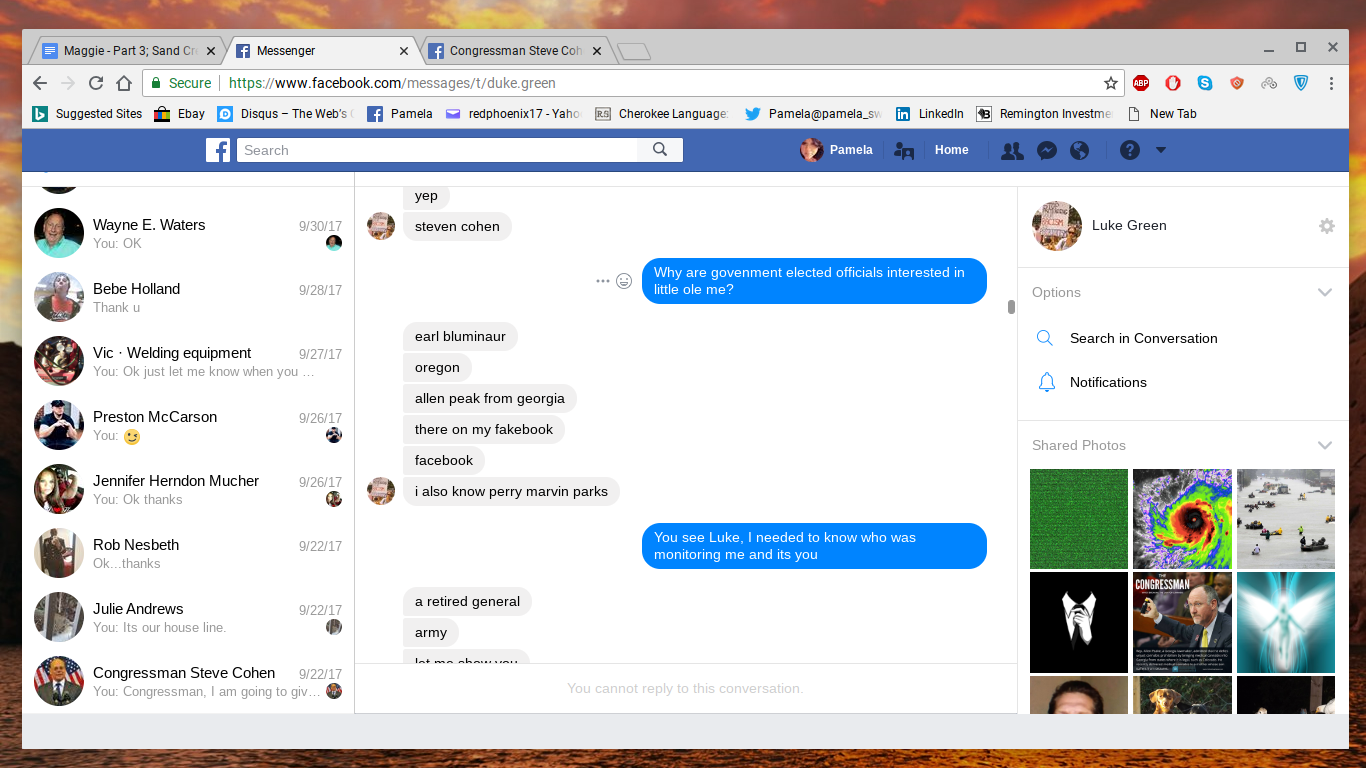Viewport: 1366px width, 768px height.
Task: Click the 'a retired general' message
Action: click(467, 602)
